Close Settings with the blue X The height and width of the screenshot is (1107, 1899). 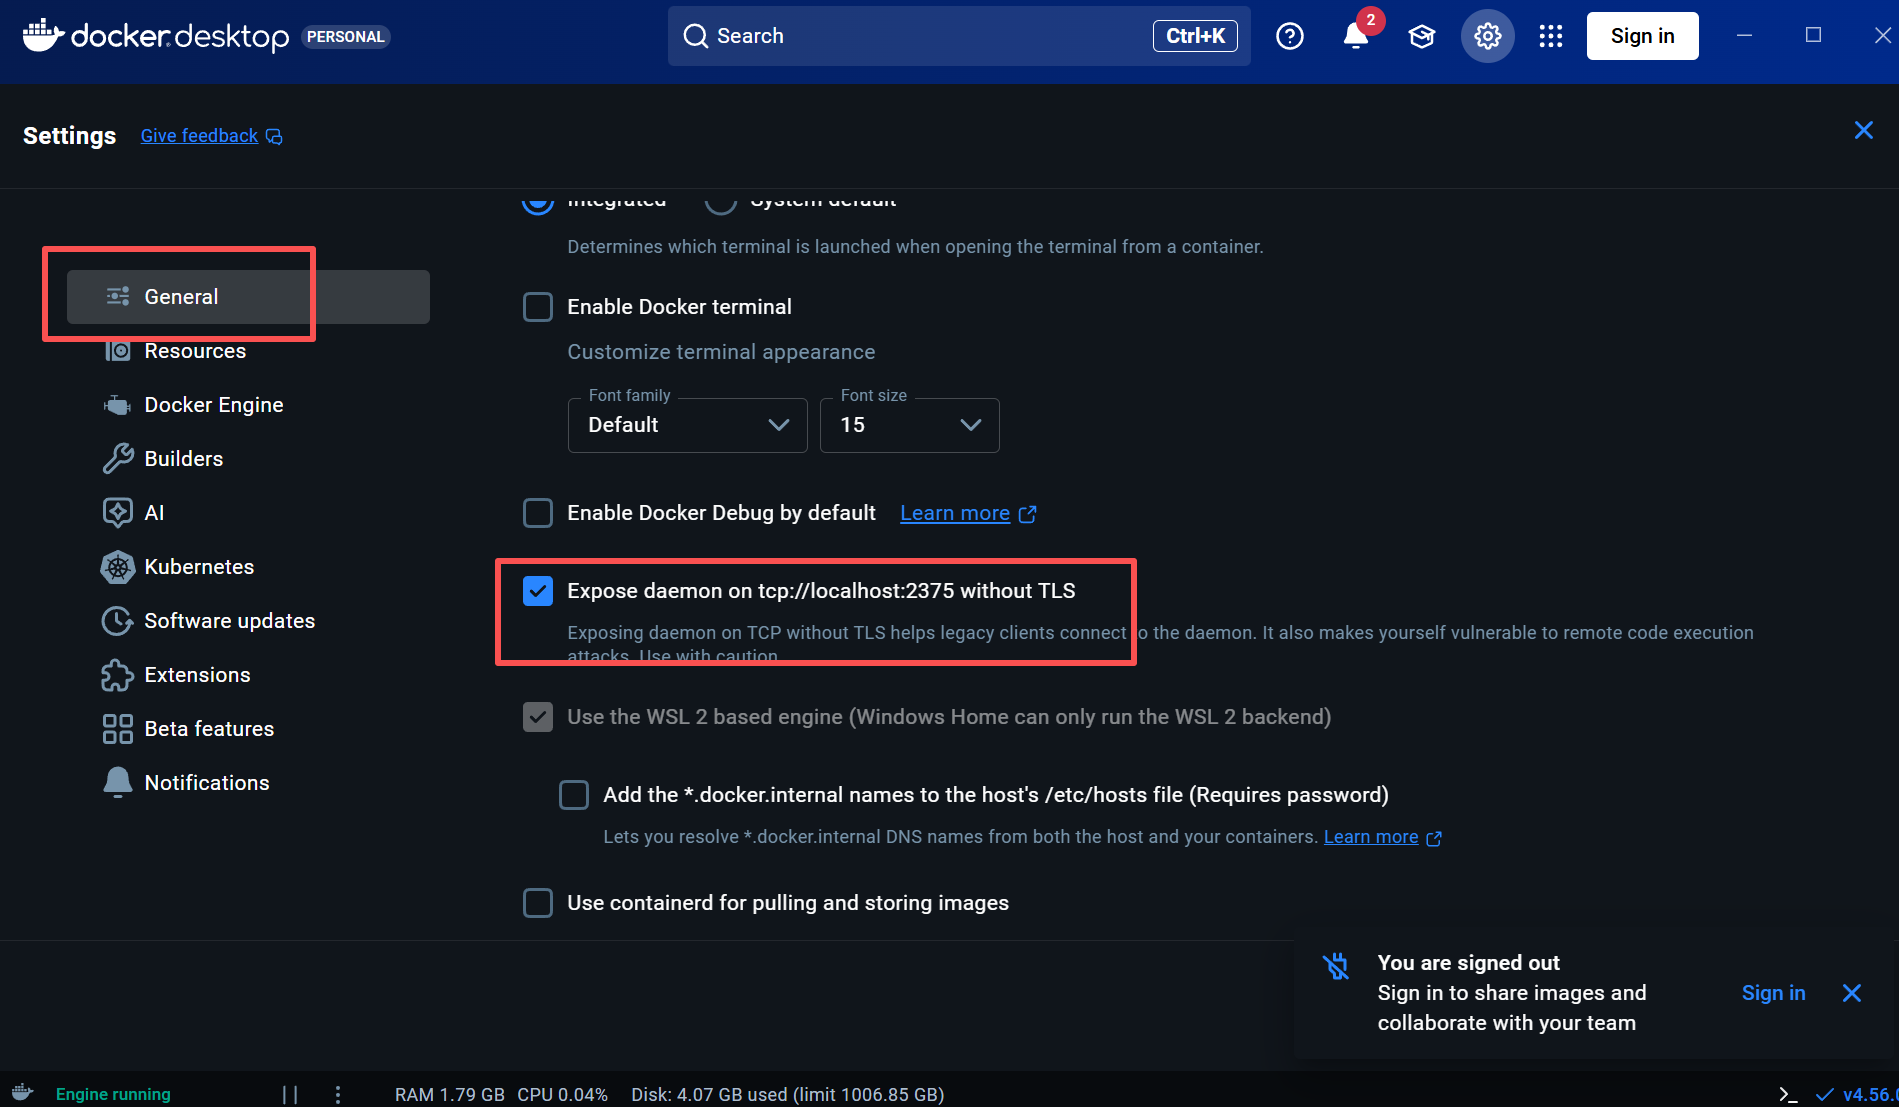tap(1863, 130)
